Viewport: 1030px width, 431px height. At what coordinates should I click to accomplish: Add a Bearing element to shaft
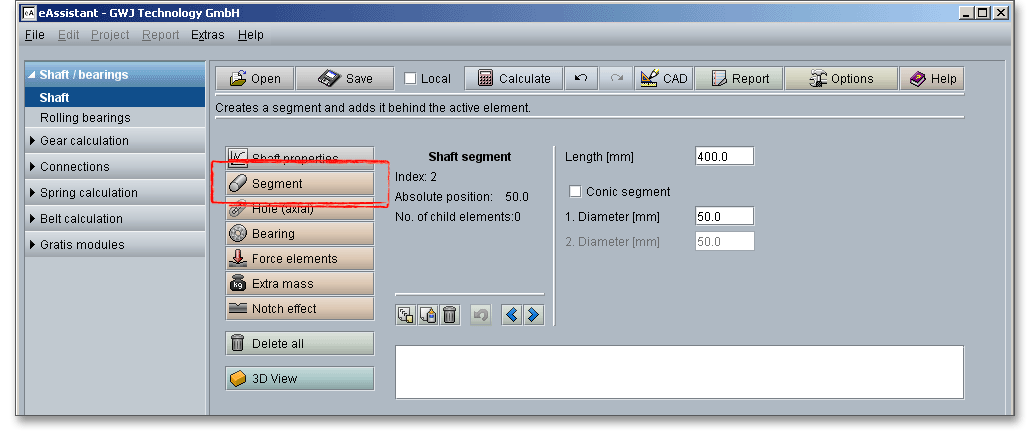click(299, 234)
